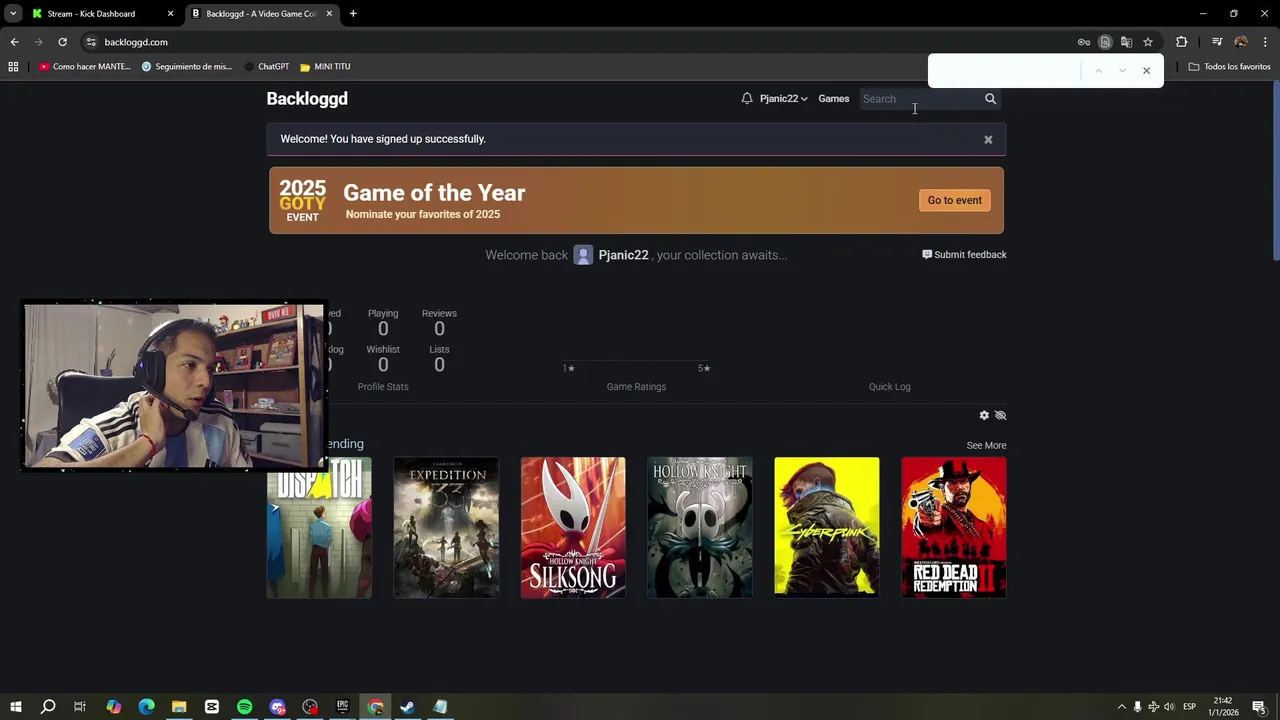View site information icon in address bar

point(91,42)
